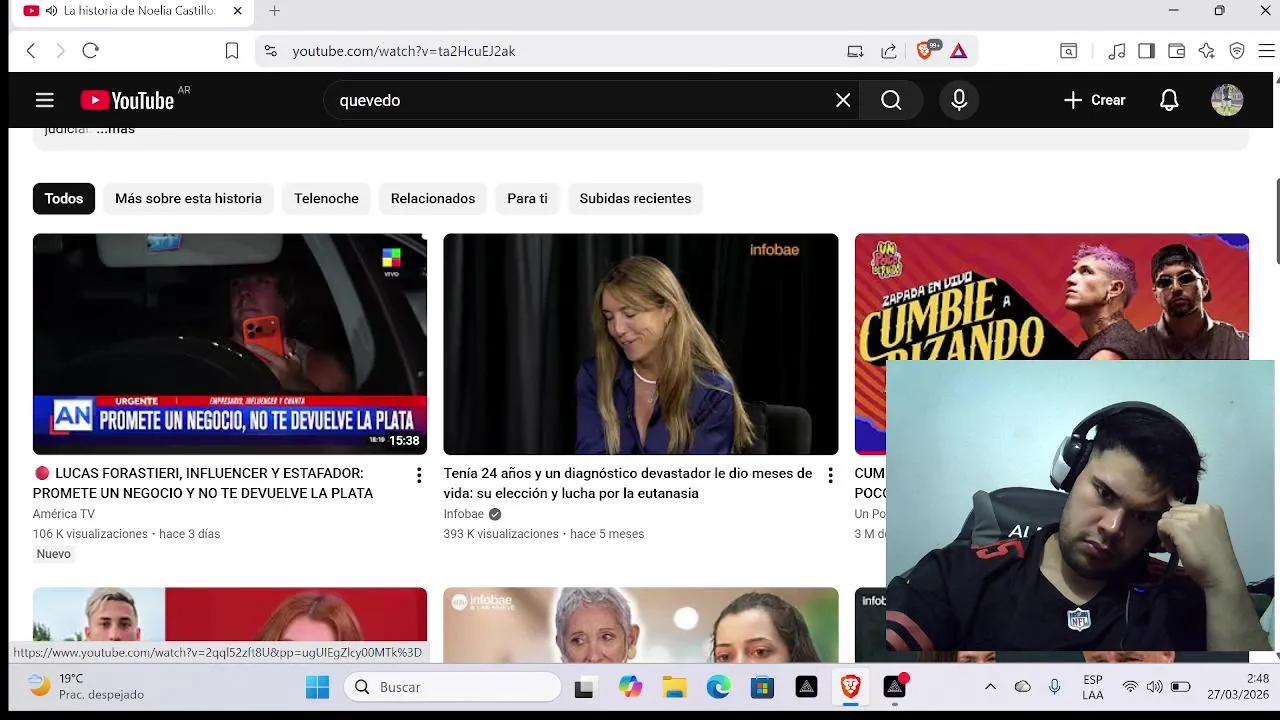Go back in the browser
The image size is (1280, 720).
tap(31, 51)
